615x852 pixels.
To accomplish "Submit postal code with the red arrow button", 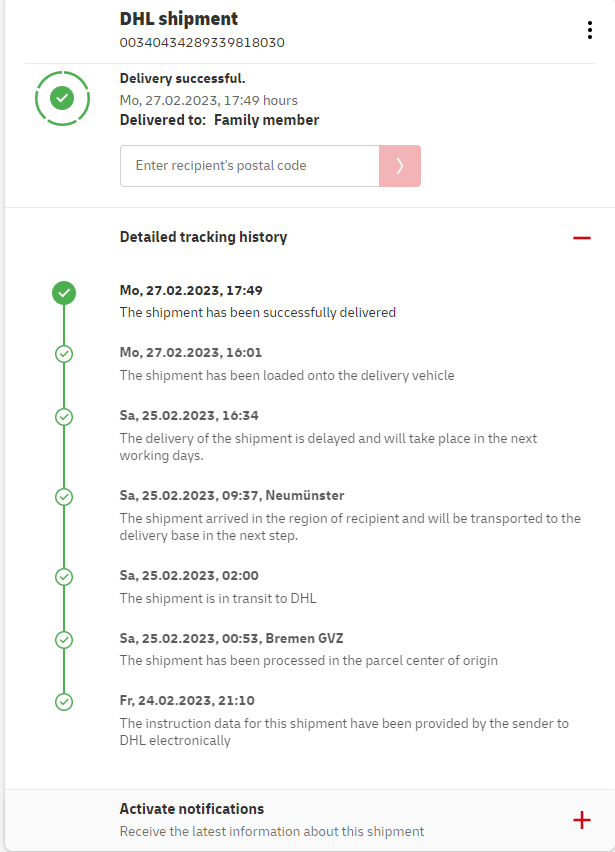I will (x=400, y=166).
